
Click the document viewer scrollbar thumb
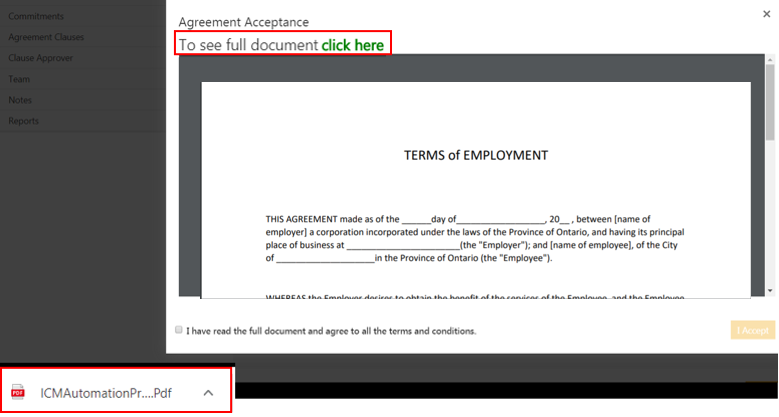click(770, 102)
